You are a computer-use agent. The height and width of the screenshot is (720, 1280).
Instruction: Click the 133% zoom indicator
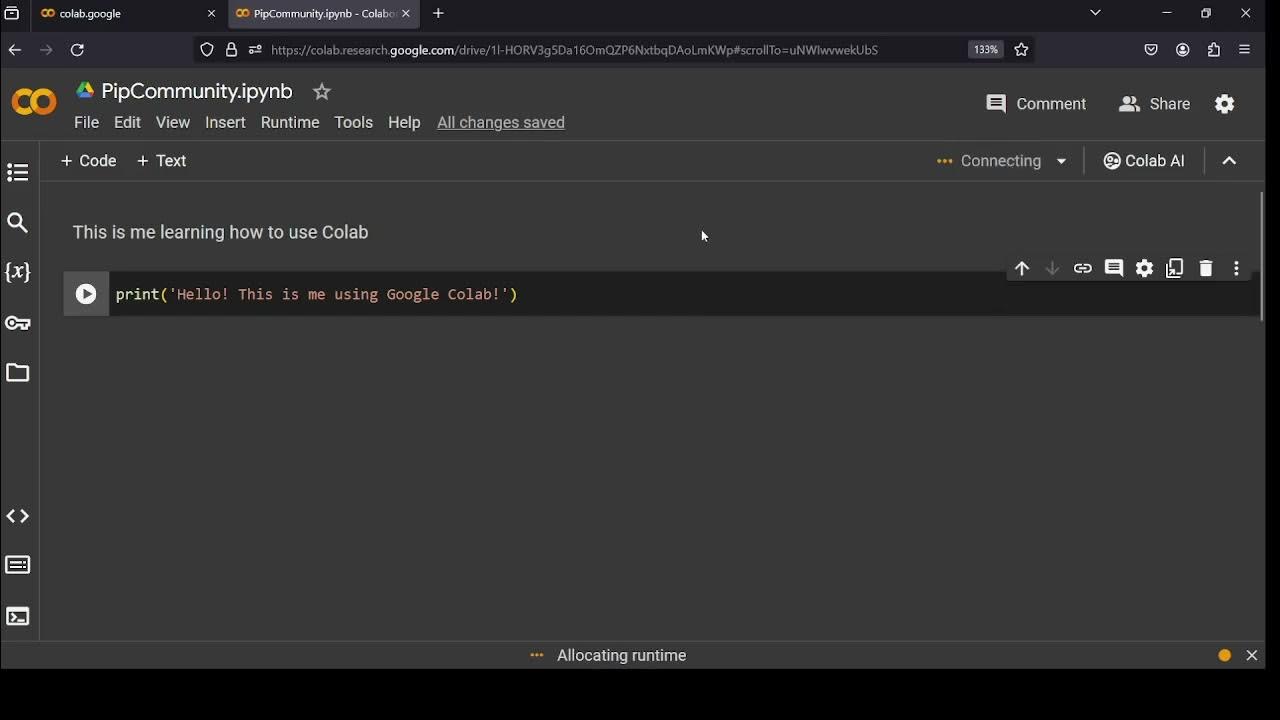(x=986, y=50)
